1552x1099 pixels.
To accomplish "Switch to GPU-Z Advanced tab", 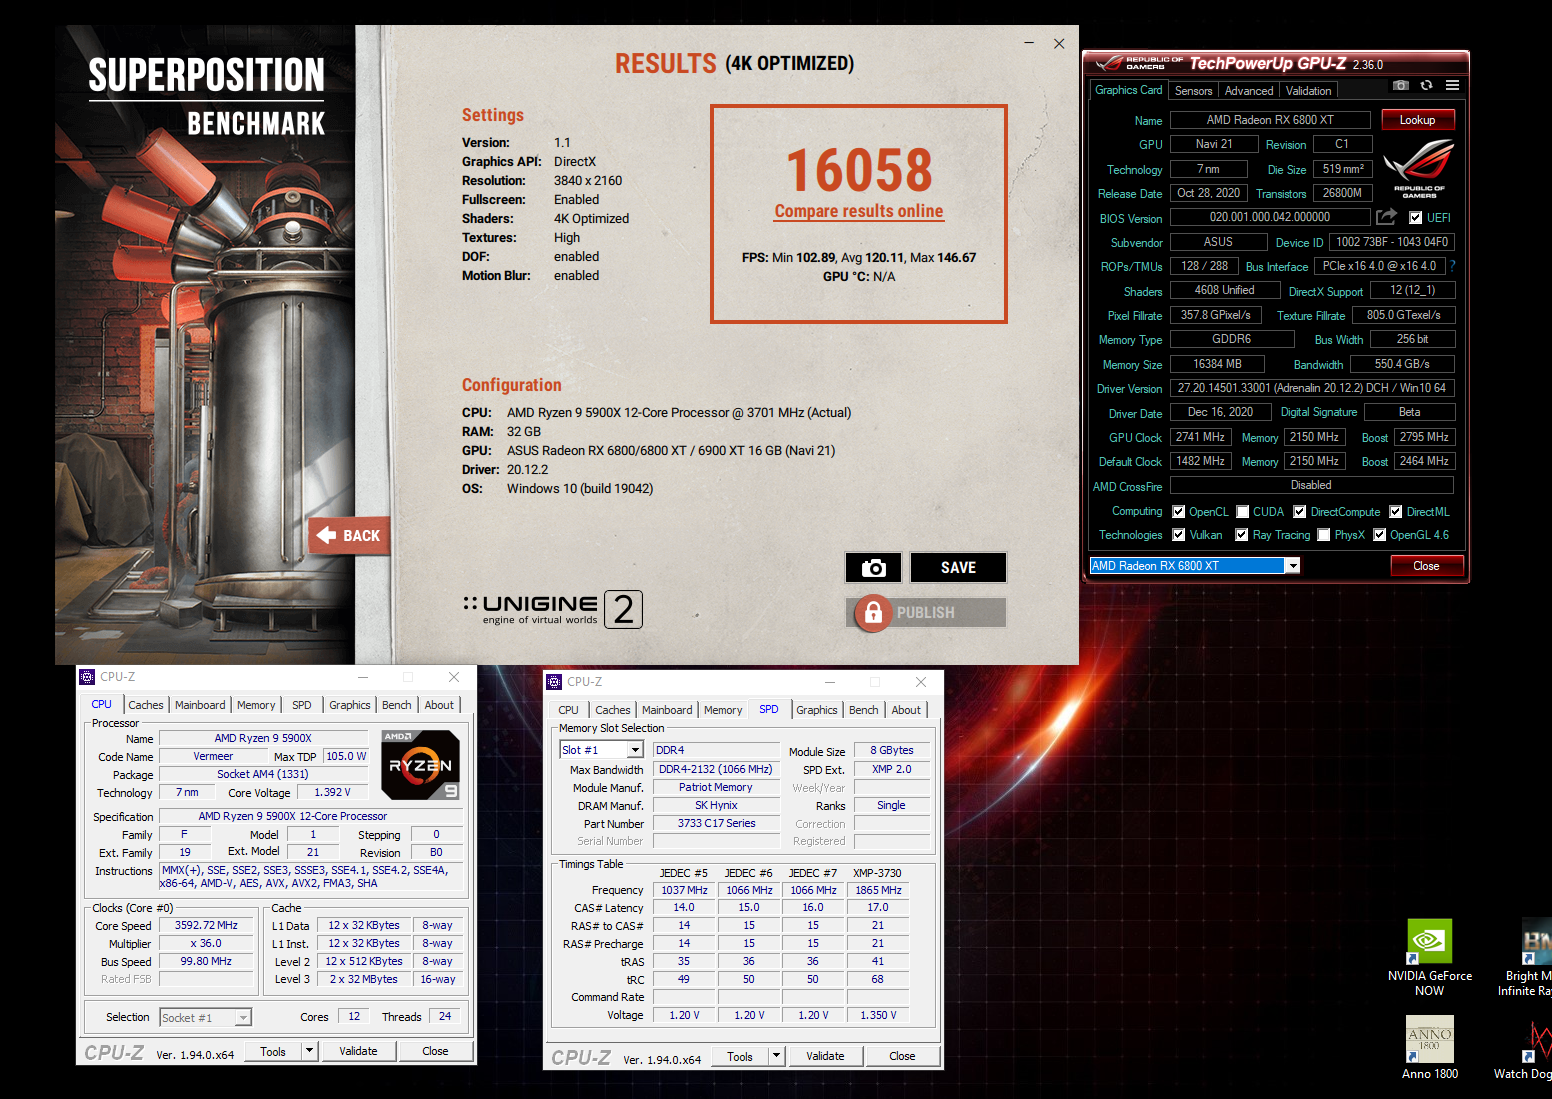I will [x=1249, y=91].
